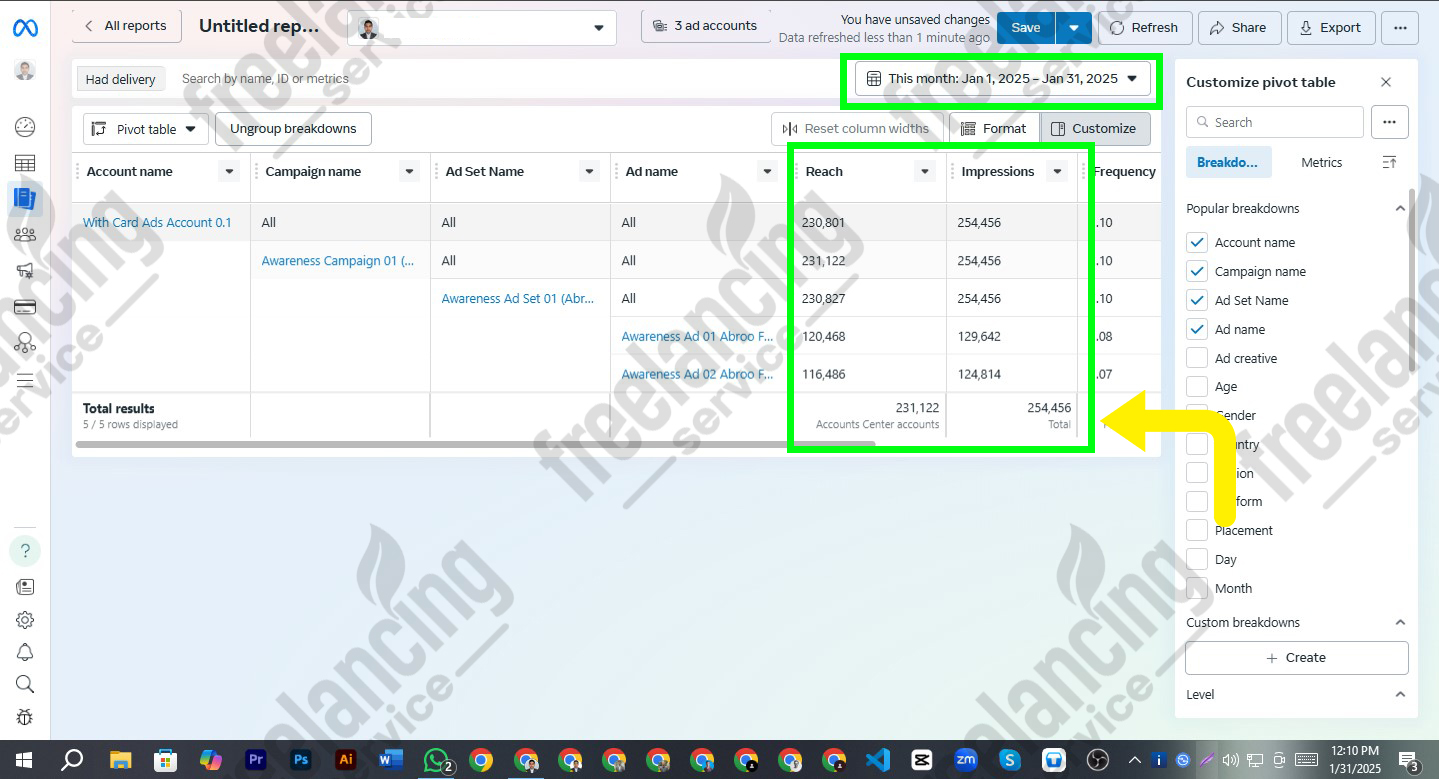Open Ads reporting icon in sidebar

(25, 198)
